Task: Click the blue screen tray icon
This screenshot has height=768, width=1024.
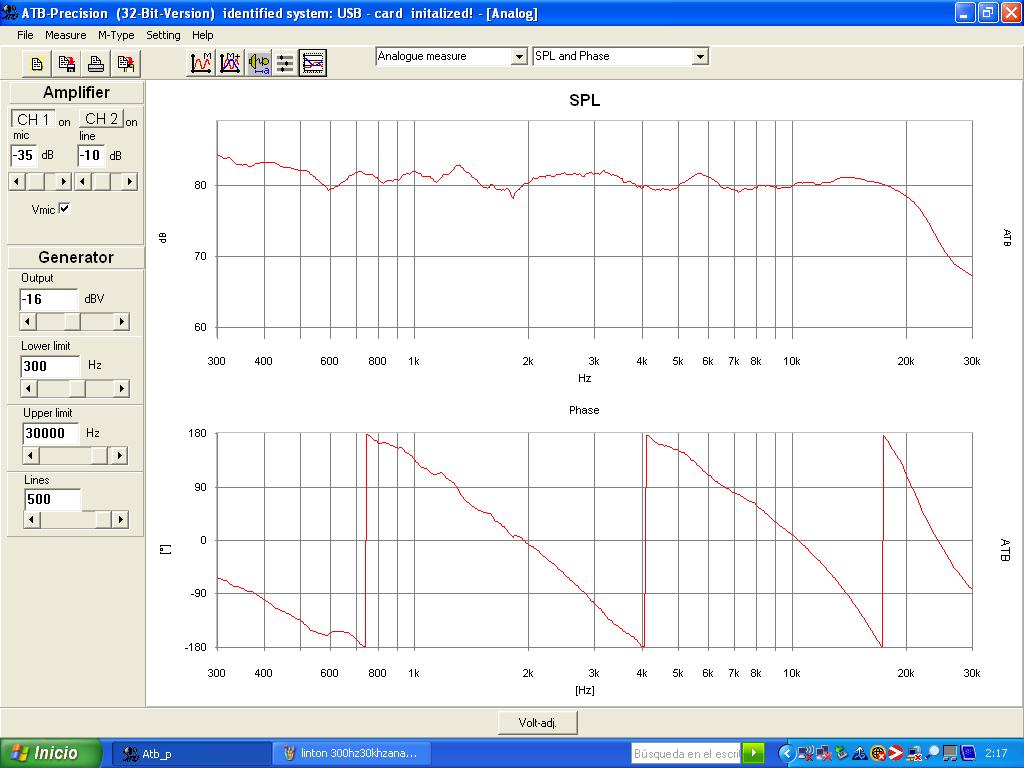Action: click(x=967, y=754)
